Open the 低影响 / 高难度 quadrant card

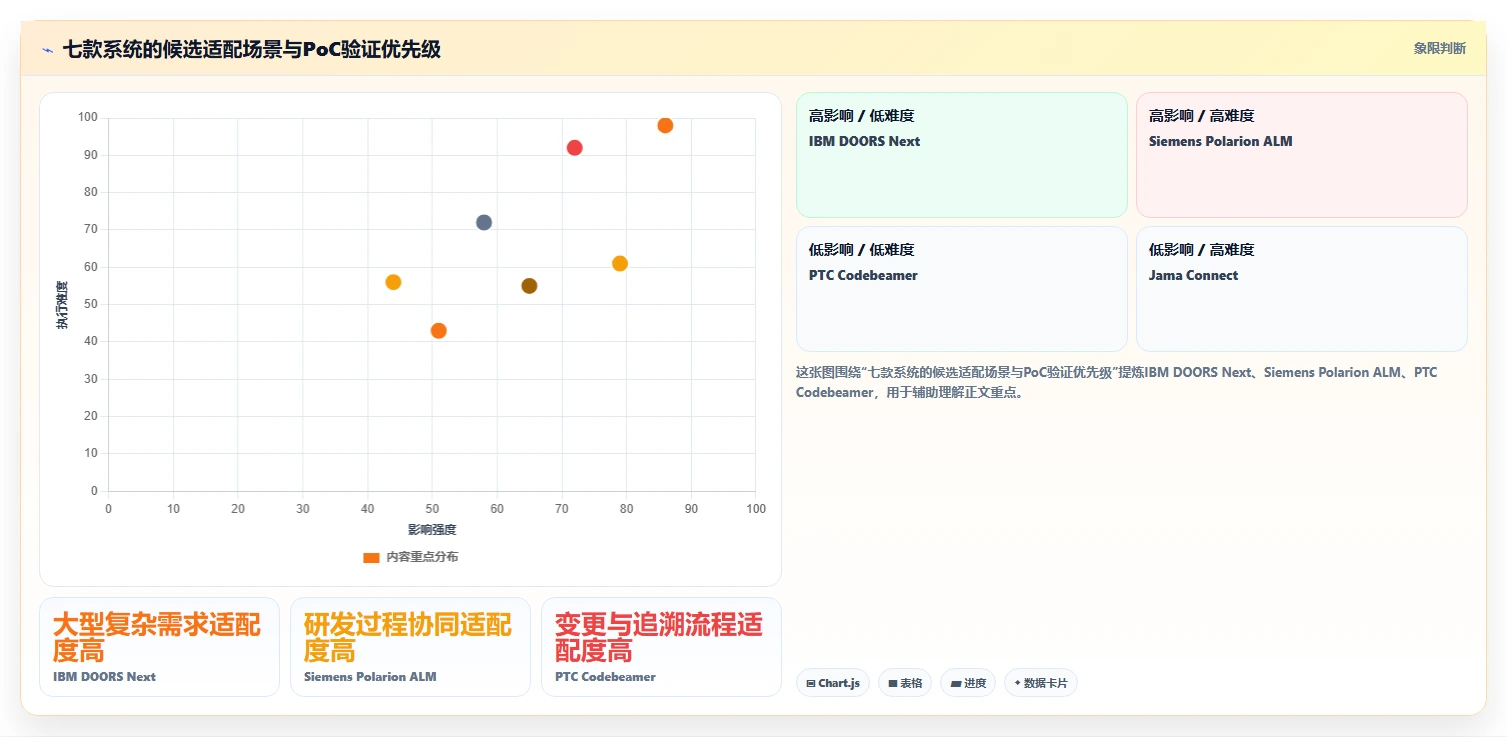[1302, 289]
